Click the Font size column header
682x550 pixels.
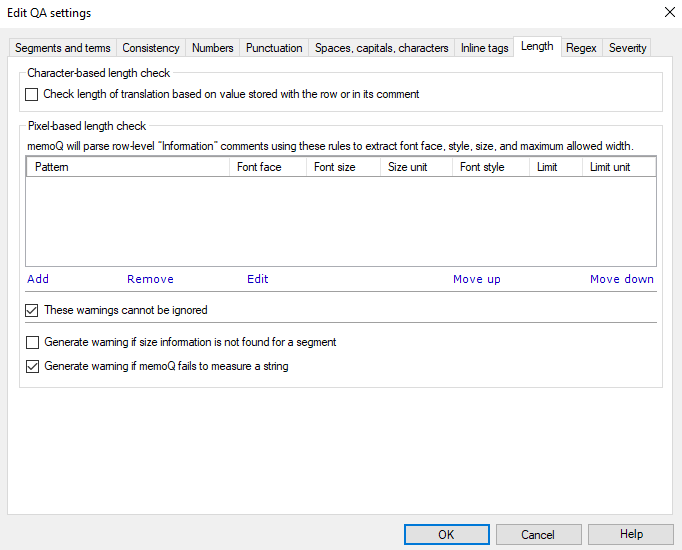tap(343, 167)
